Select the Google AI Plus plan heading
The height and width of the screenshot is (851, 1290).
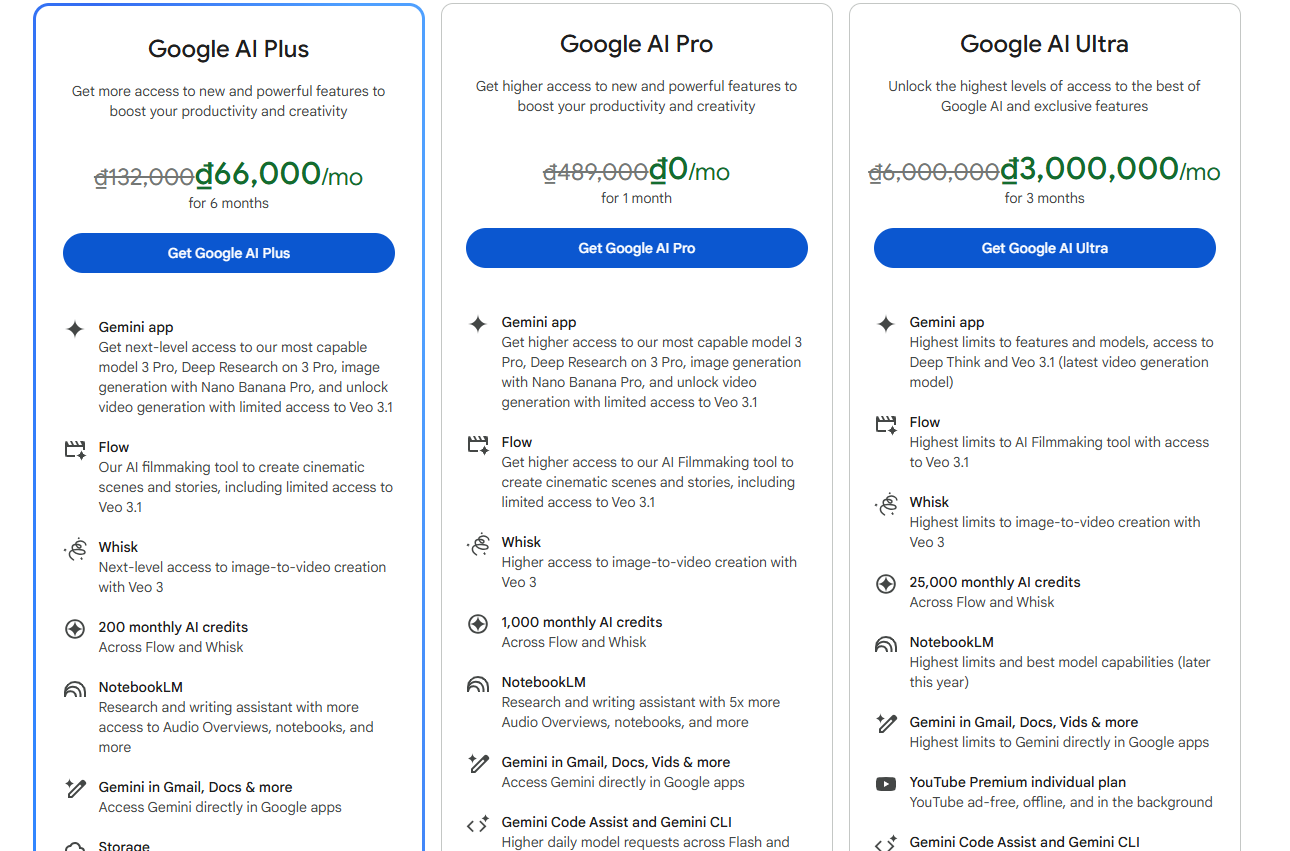pyautogui.click(x=228, y=49)
